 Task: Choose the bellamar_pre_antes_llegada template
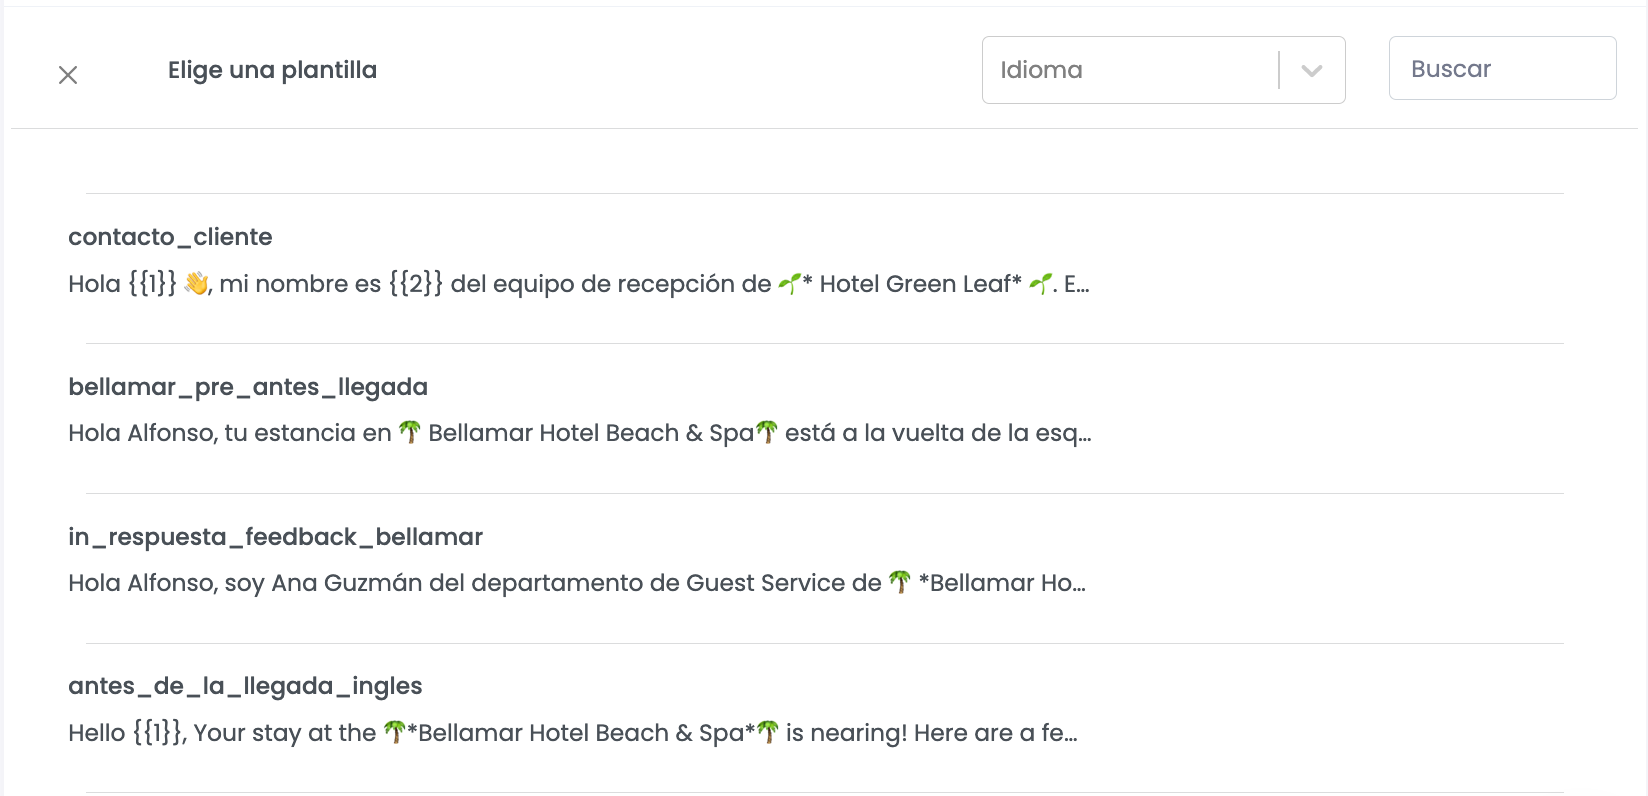248,387
